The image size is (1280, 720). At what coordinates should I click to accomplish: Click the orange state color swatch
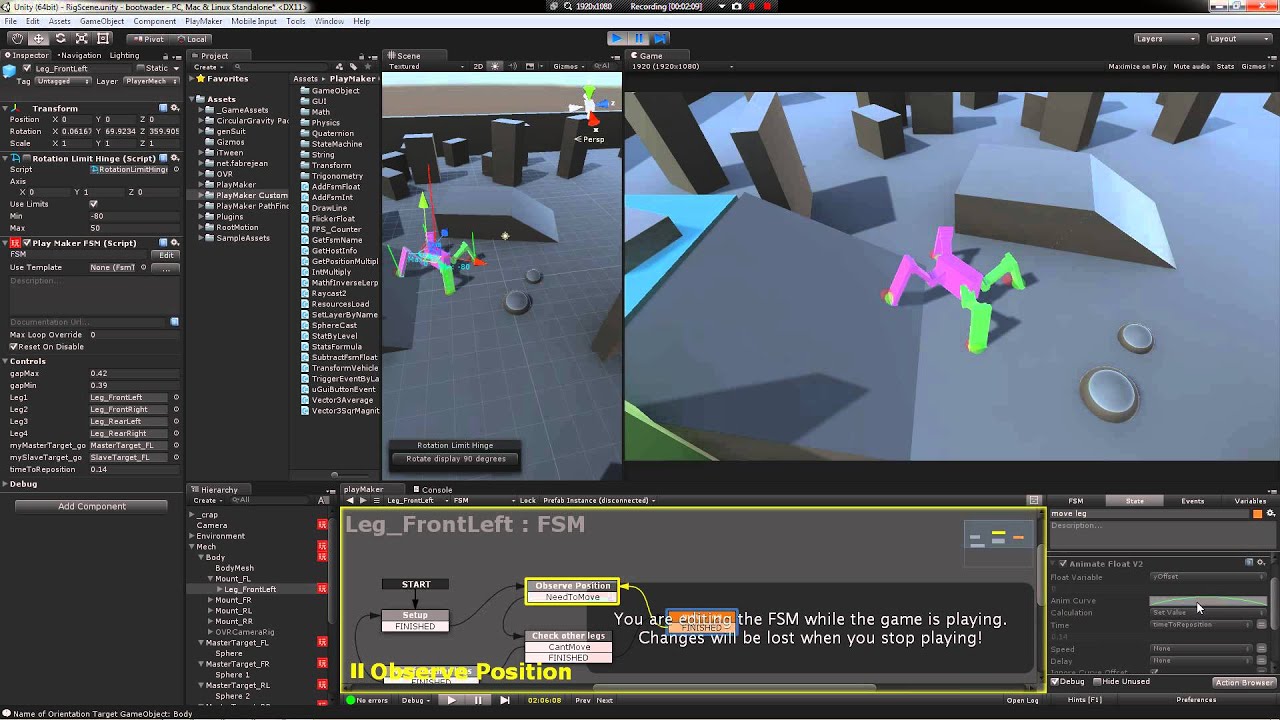(1257, 514)
